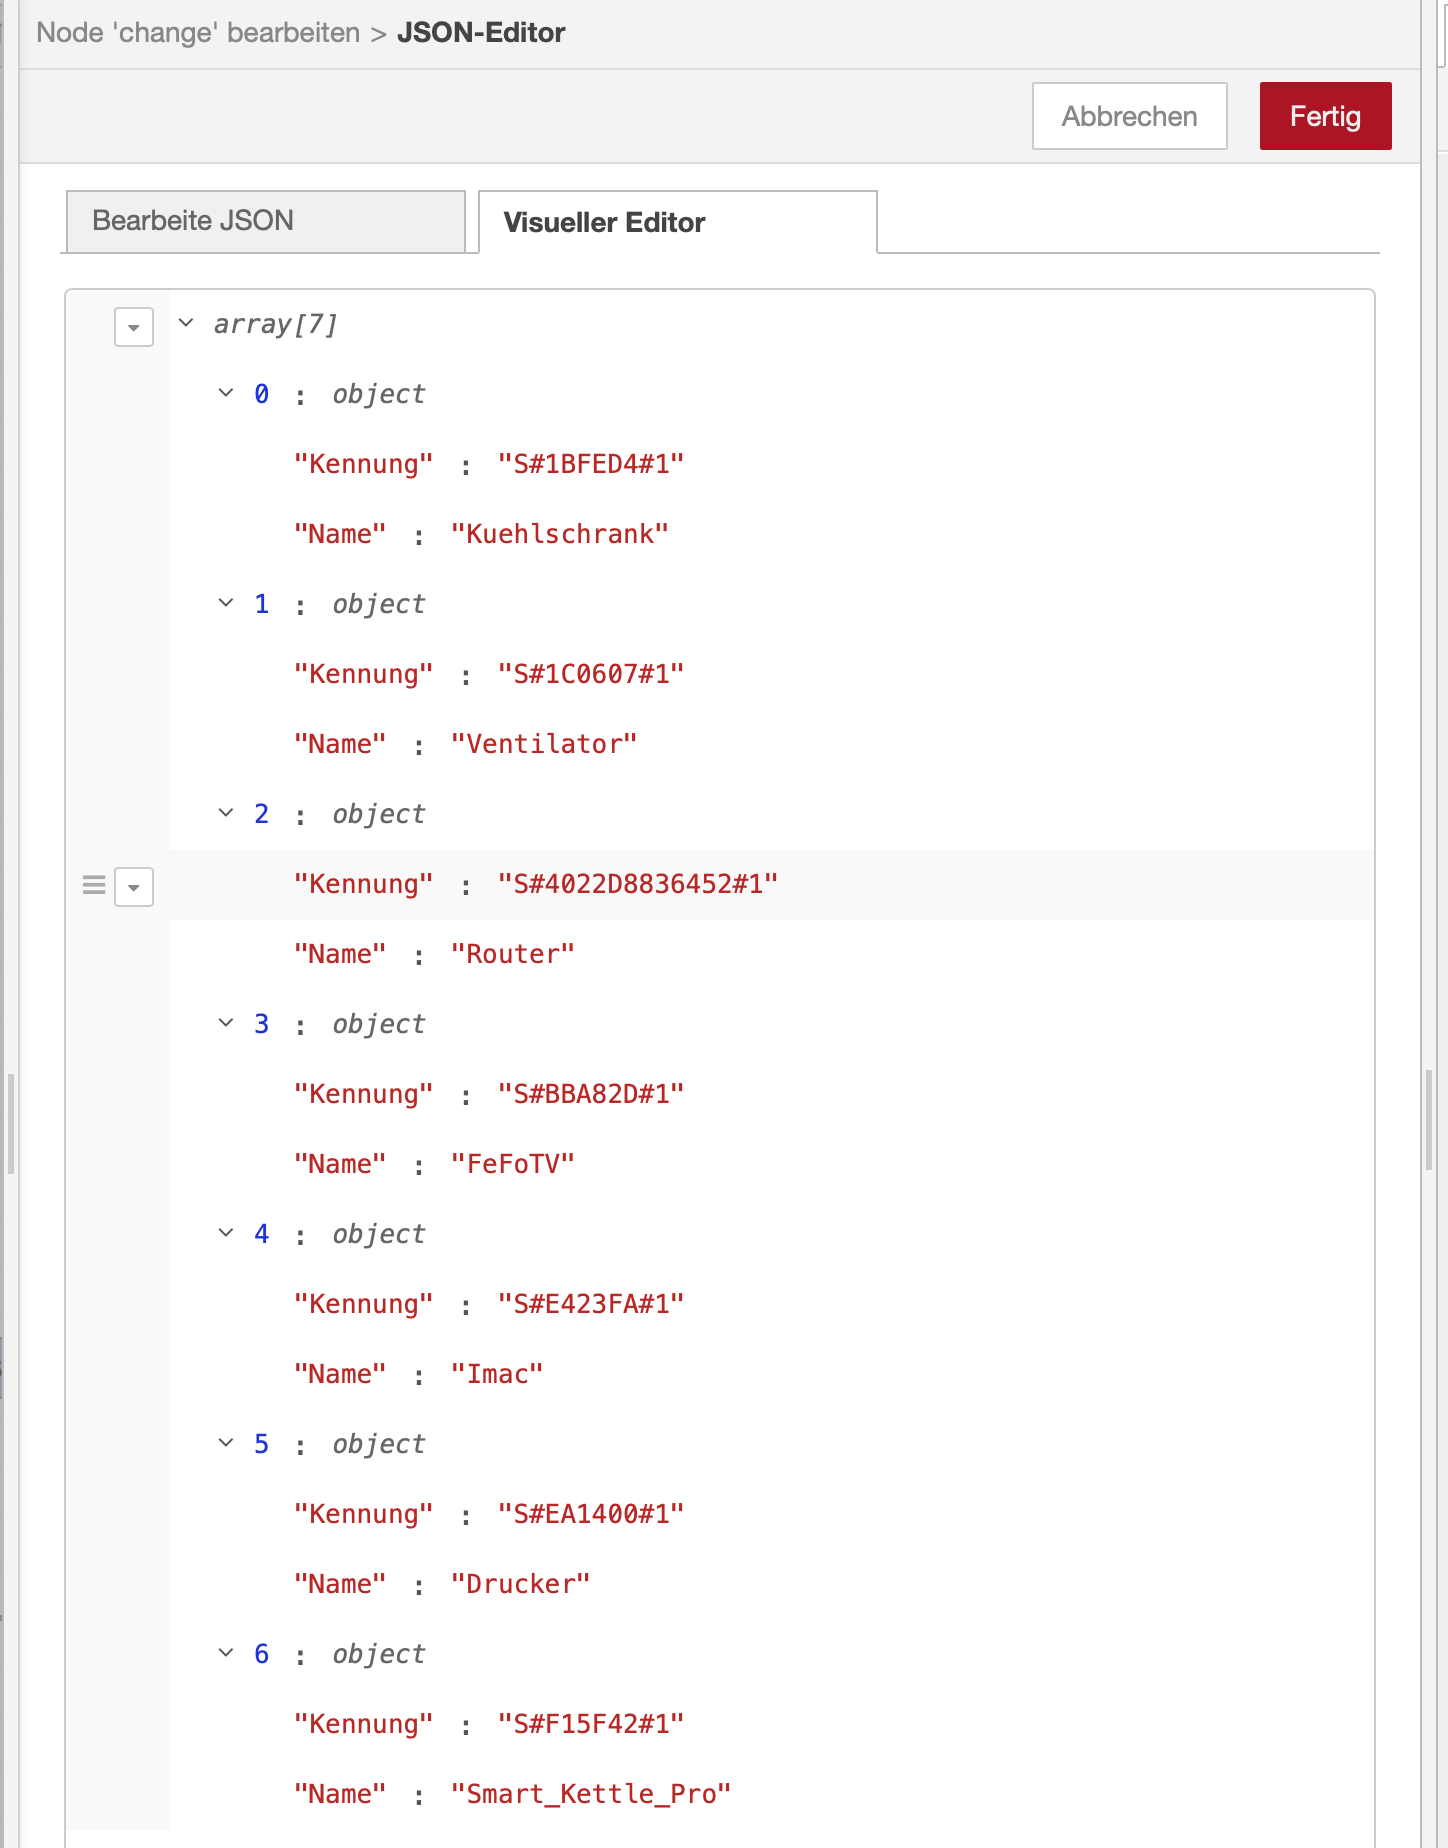Image resolution: width=1448 pixels, height=1848 pixels.
Task: Collapse object 5 containing Drucker
Action: [x=226, y=1443]
